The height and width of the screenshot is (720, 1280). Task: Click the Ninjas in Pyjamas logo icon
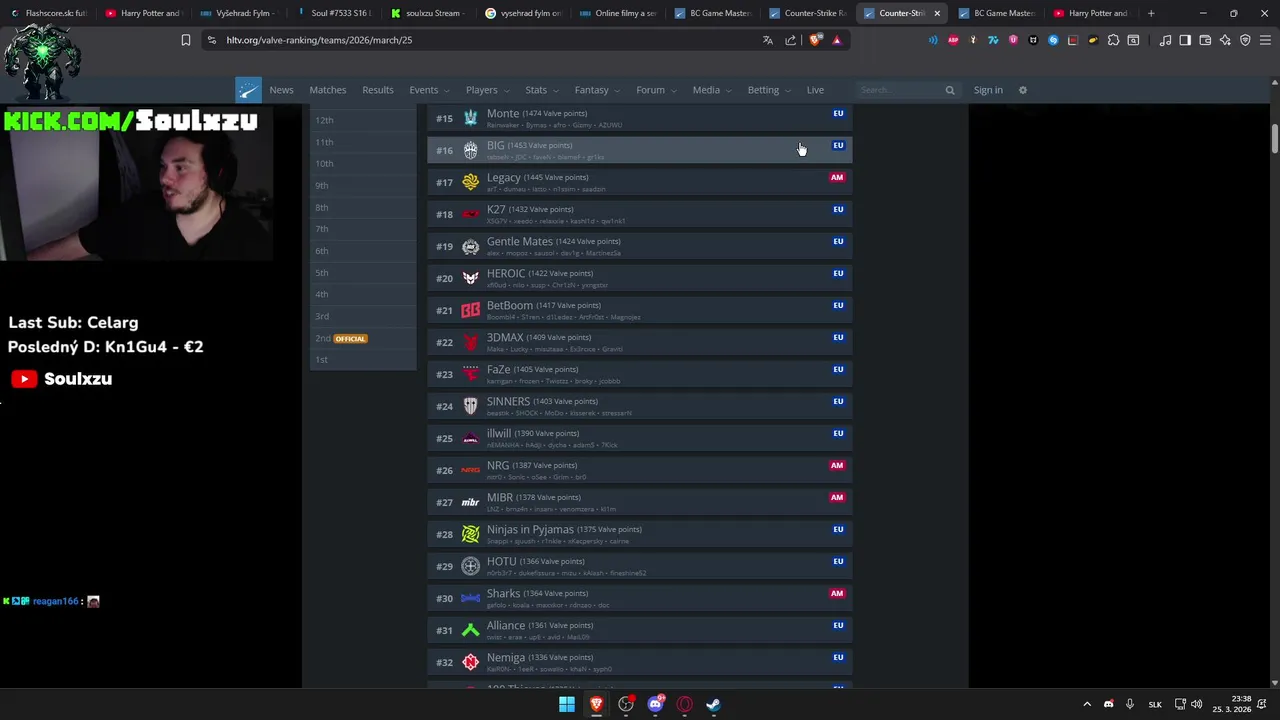point(470,534)
